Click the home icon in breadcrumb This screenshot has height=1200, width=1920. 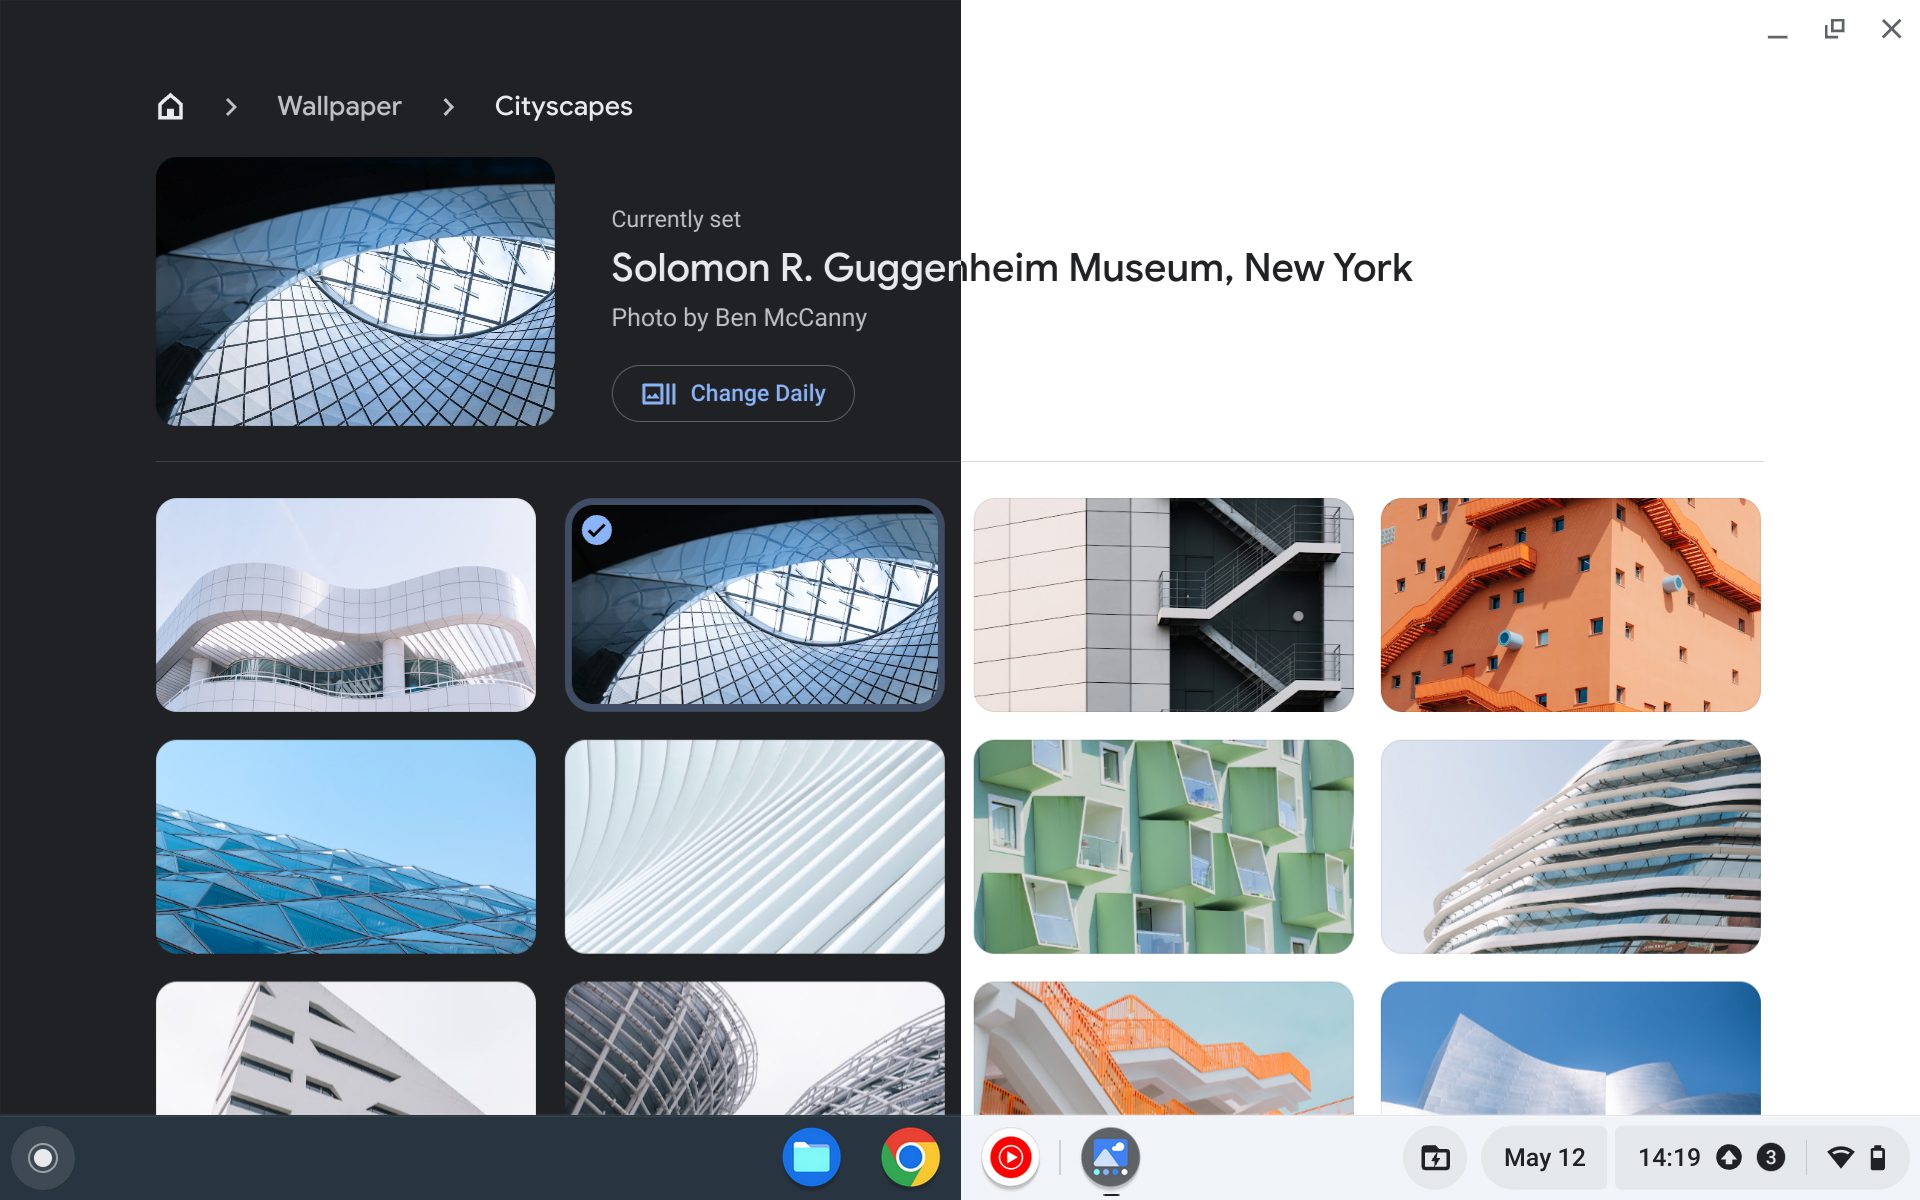point(170,106)
